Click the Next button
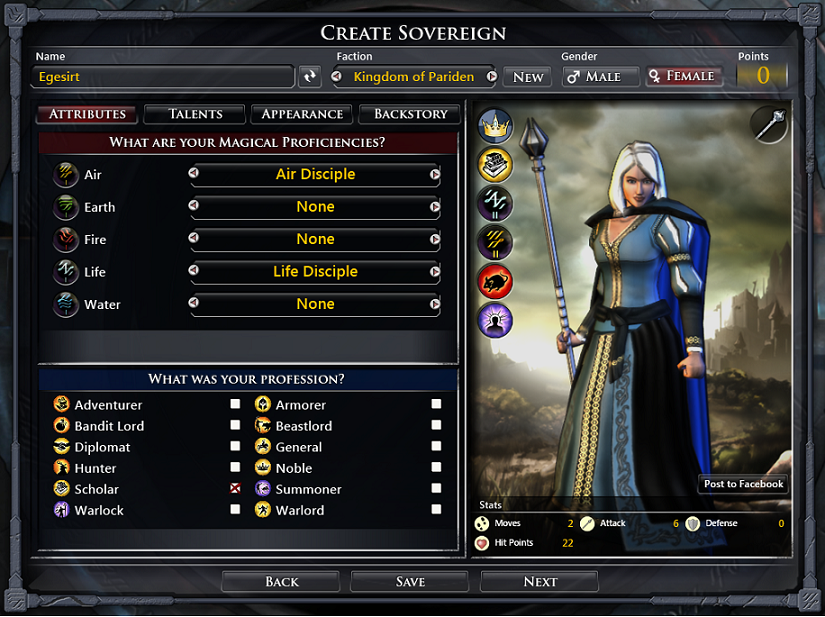Screen dimensions: 825x617 coord(540,582)
